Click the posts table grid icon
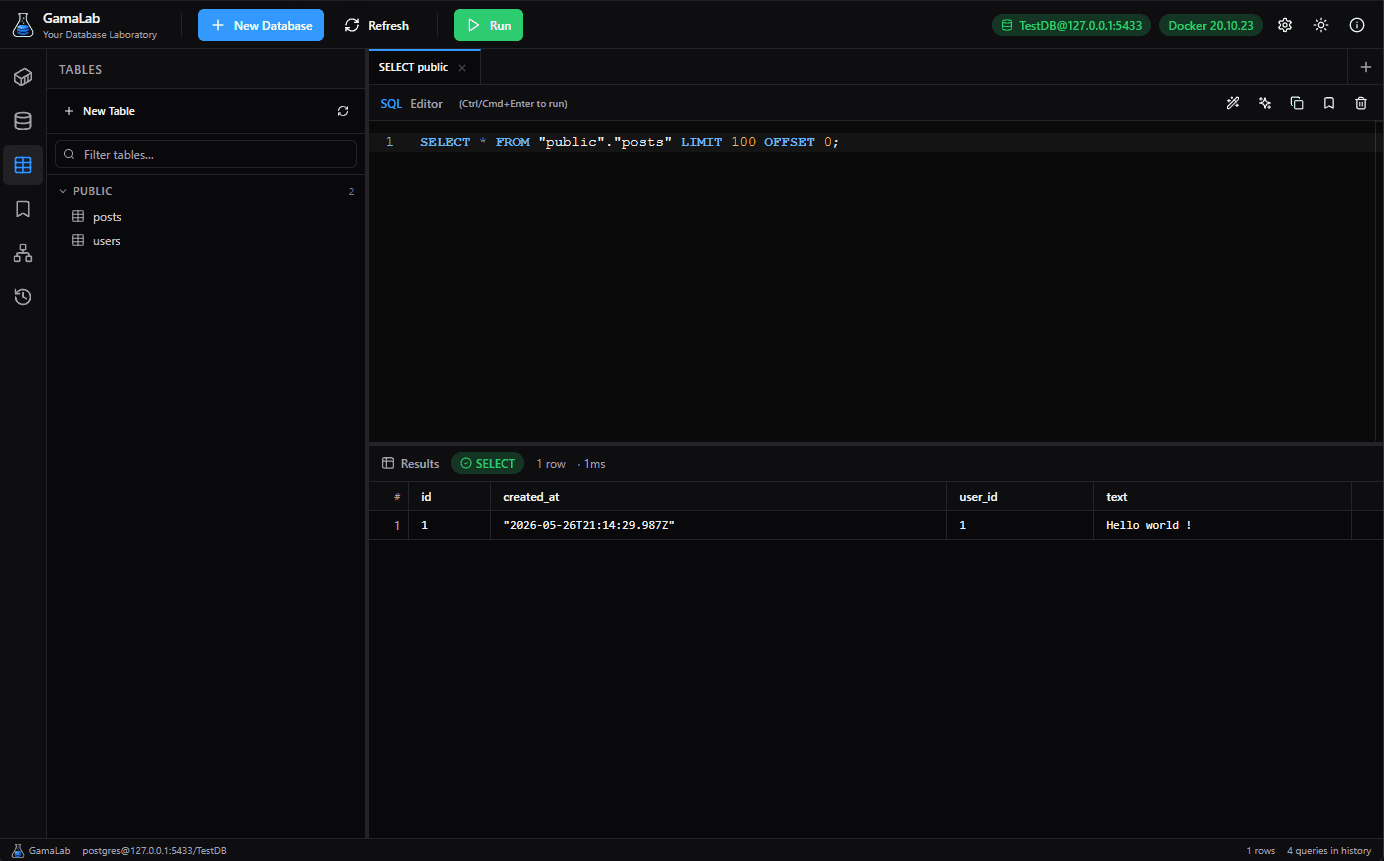The image size is (1384, 861). [79, 217]
